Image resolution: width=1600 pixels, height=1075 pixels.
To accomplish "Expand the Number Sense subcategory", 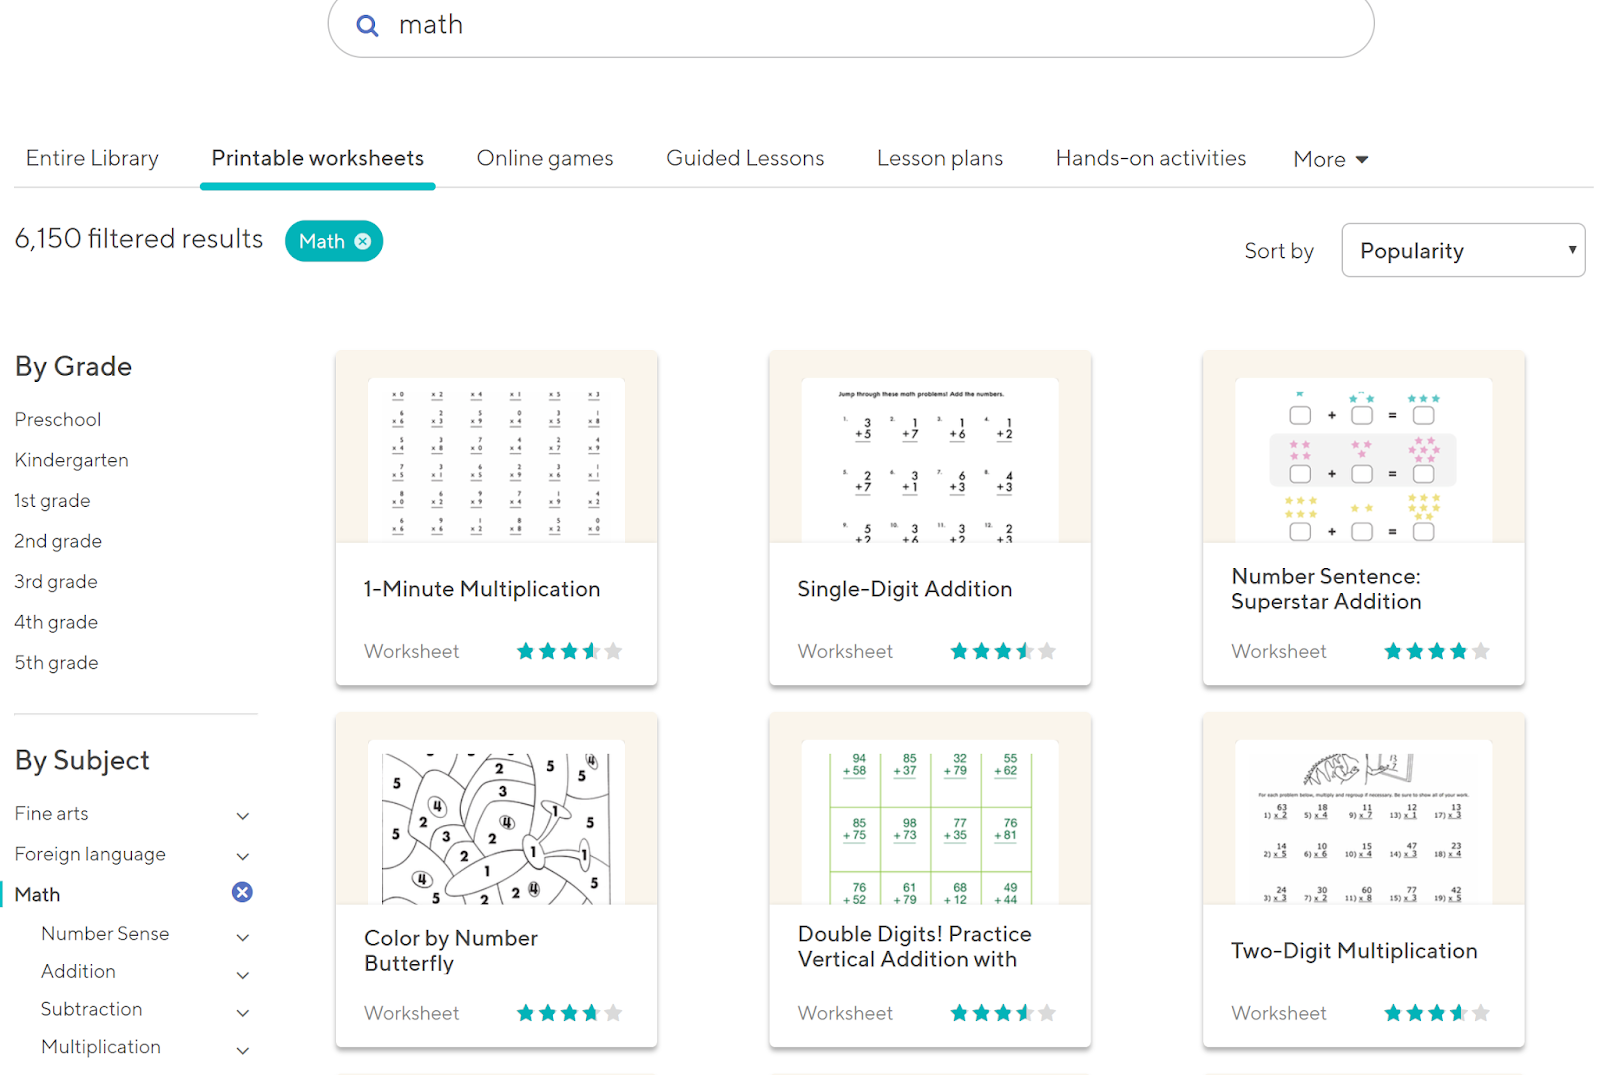I will (242, 937).
